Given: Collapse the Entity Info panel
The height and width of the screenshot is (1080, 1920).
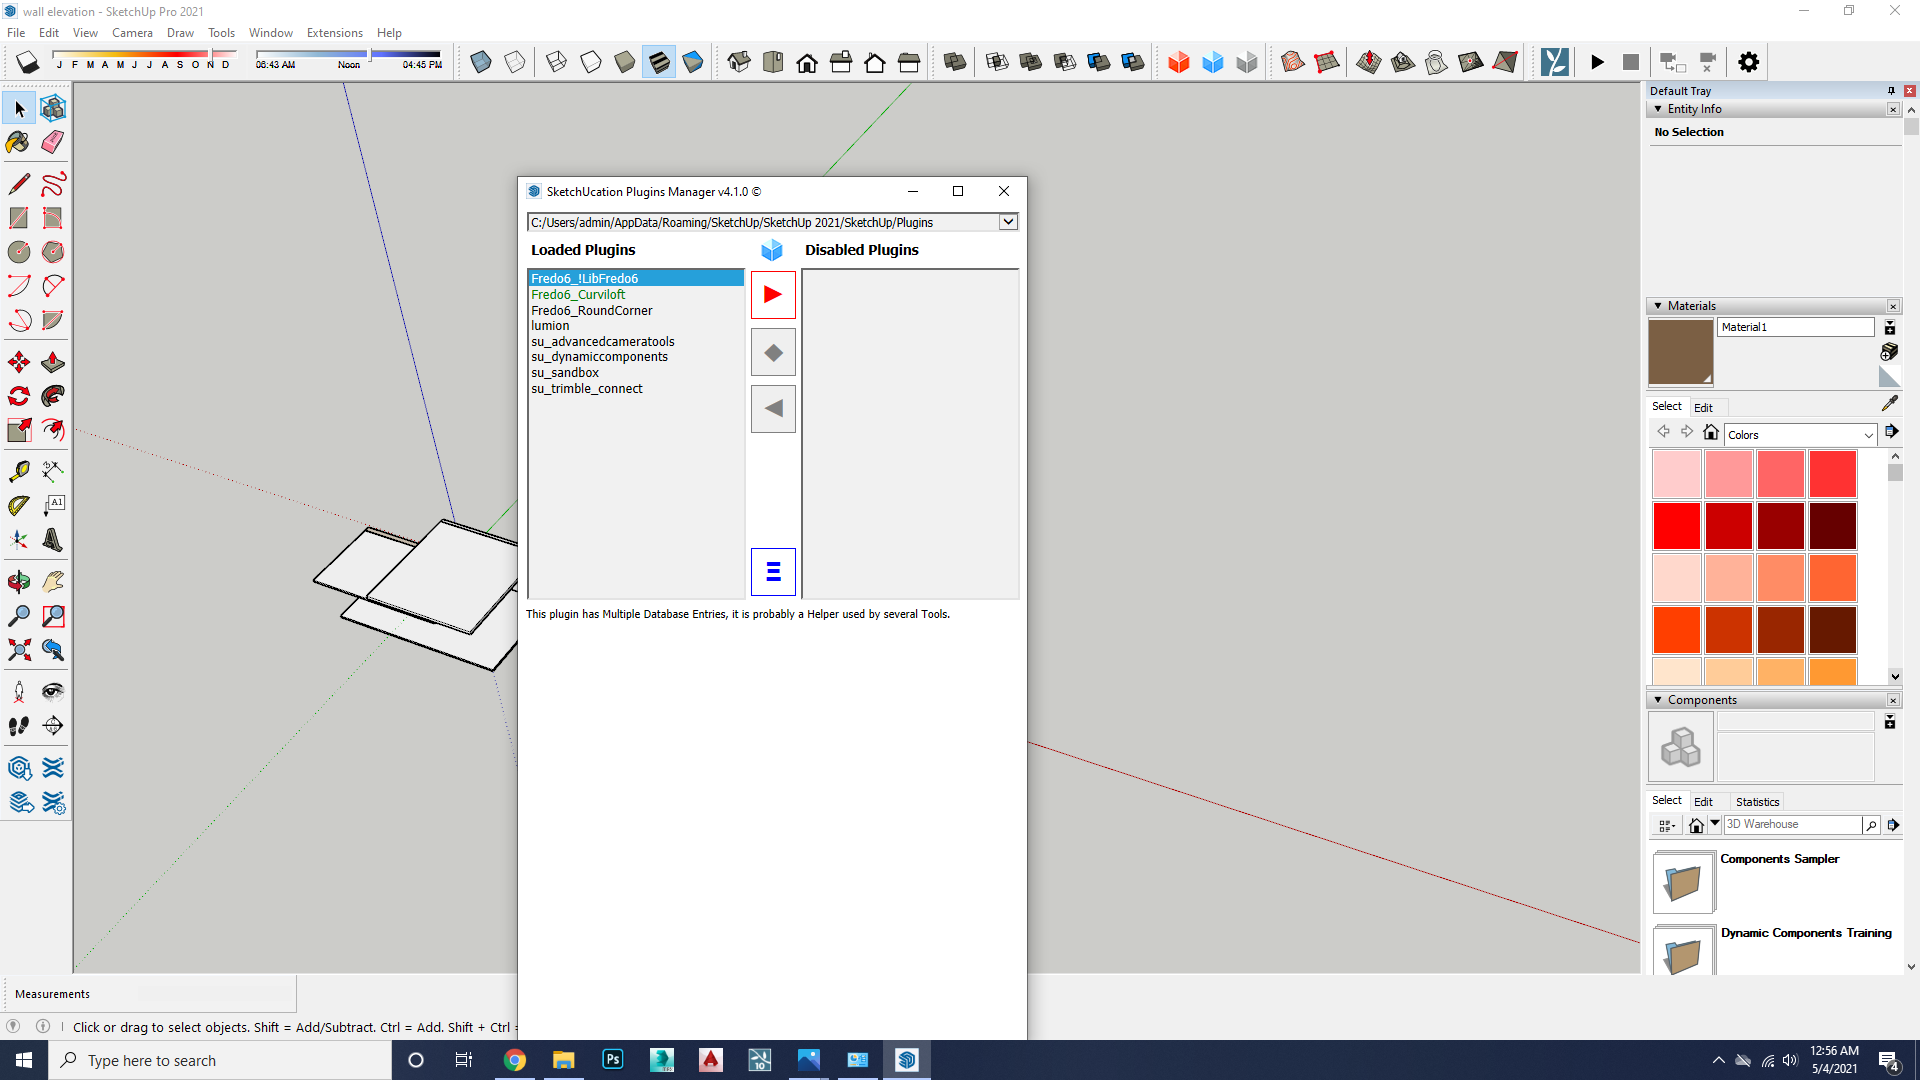Looking at the screenshot, I should [x=1659, y=109].
